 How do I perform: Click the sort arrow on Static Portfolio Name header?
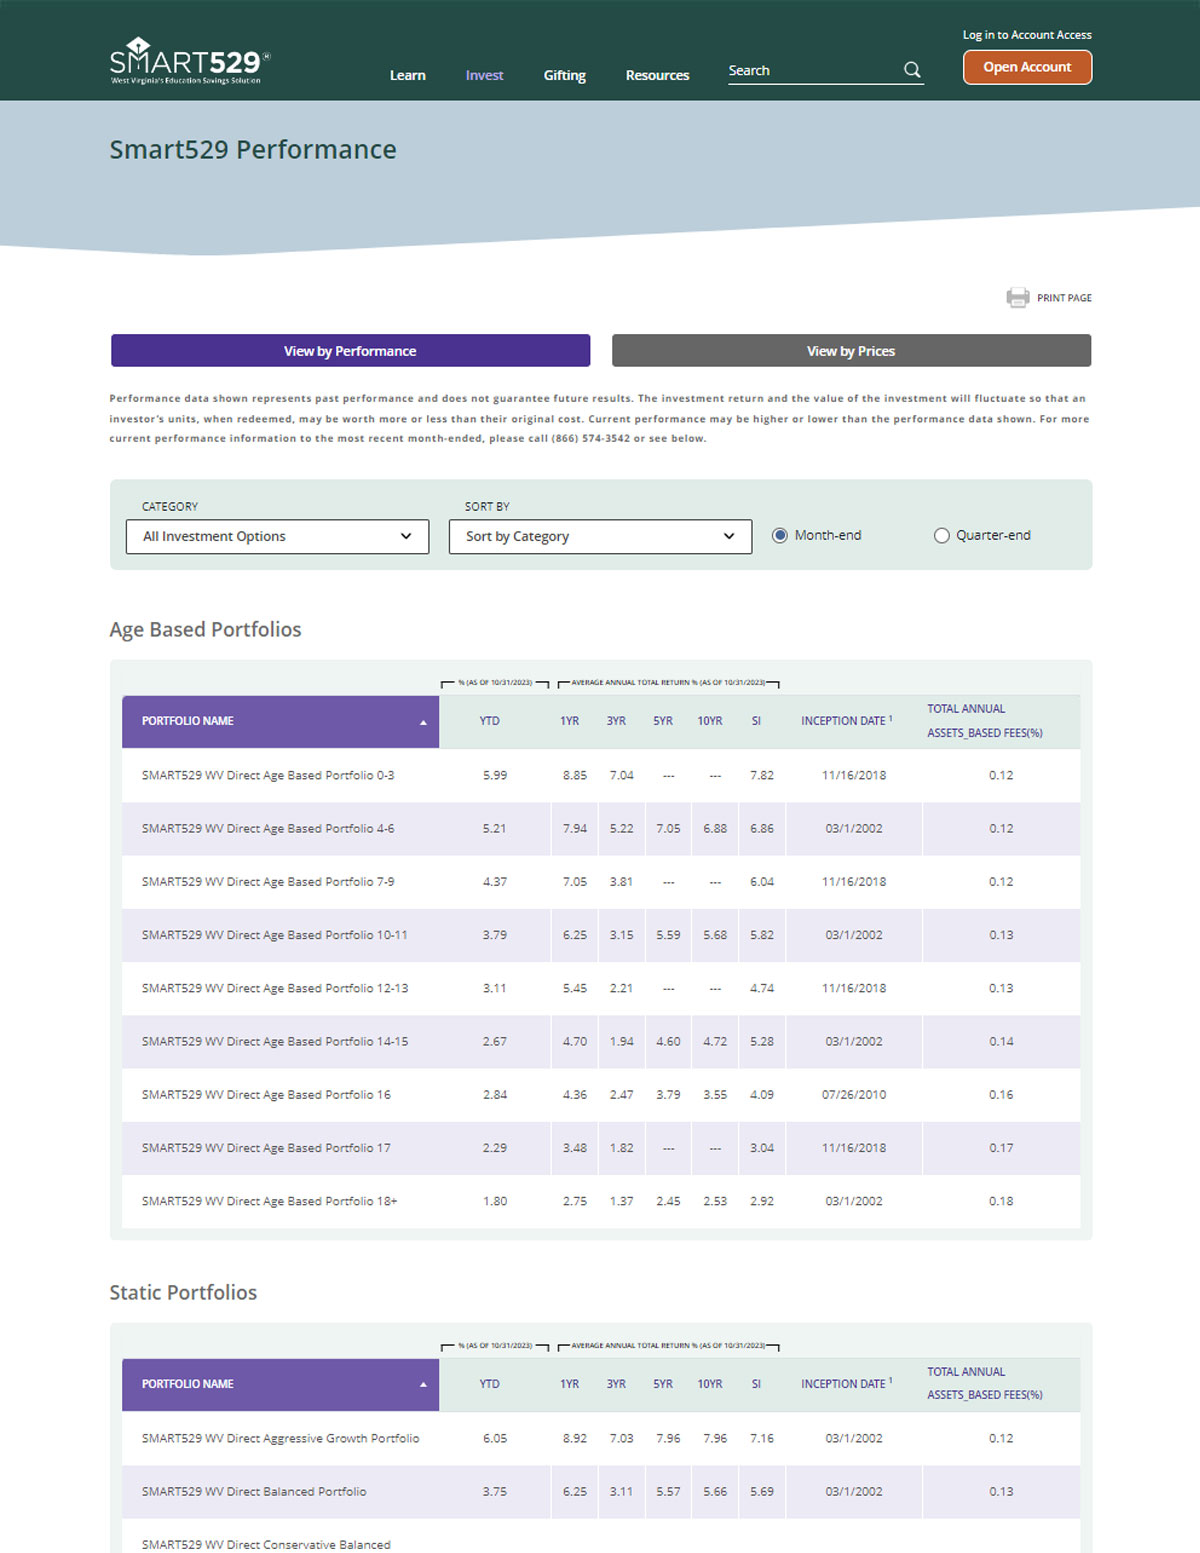coord(425,1385)
